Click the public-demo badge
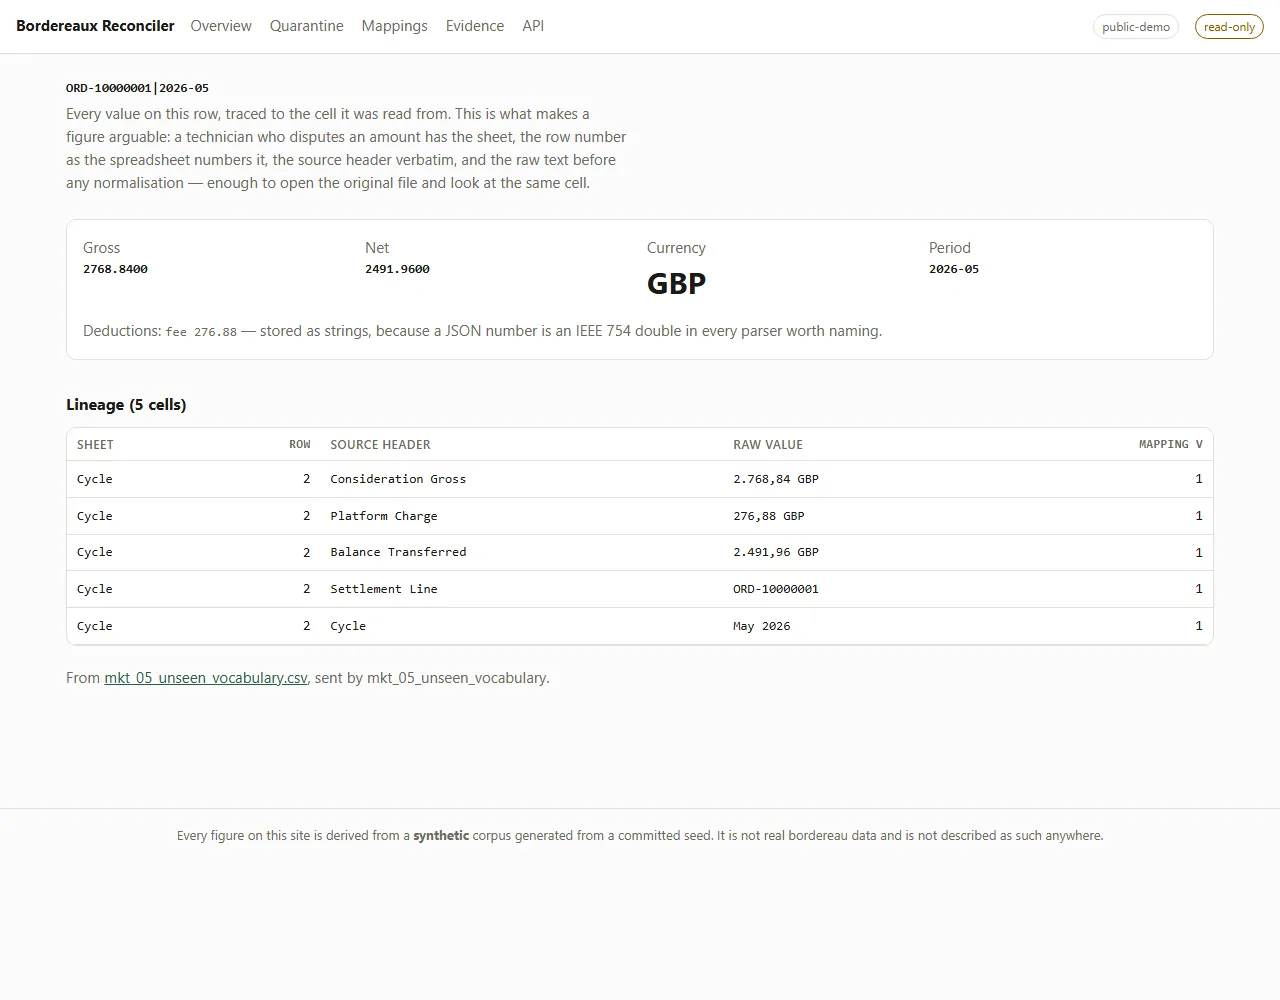The width and height of the screenshot is (1280, 1000). coord(1136,27)
